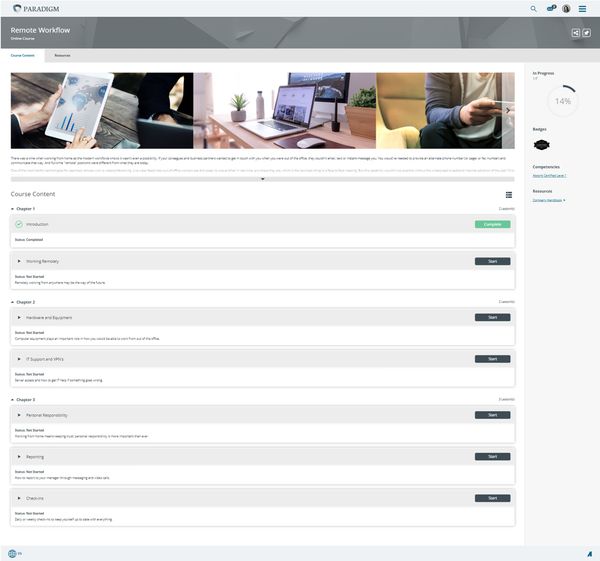The width and height of the screenshot is (600, 561).
Task: Click the search magnifier icon in header
Action: pos(533,8)
